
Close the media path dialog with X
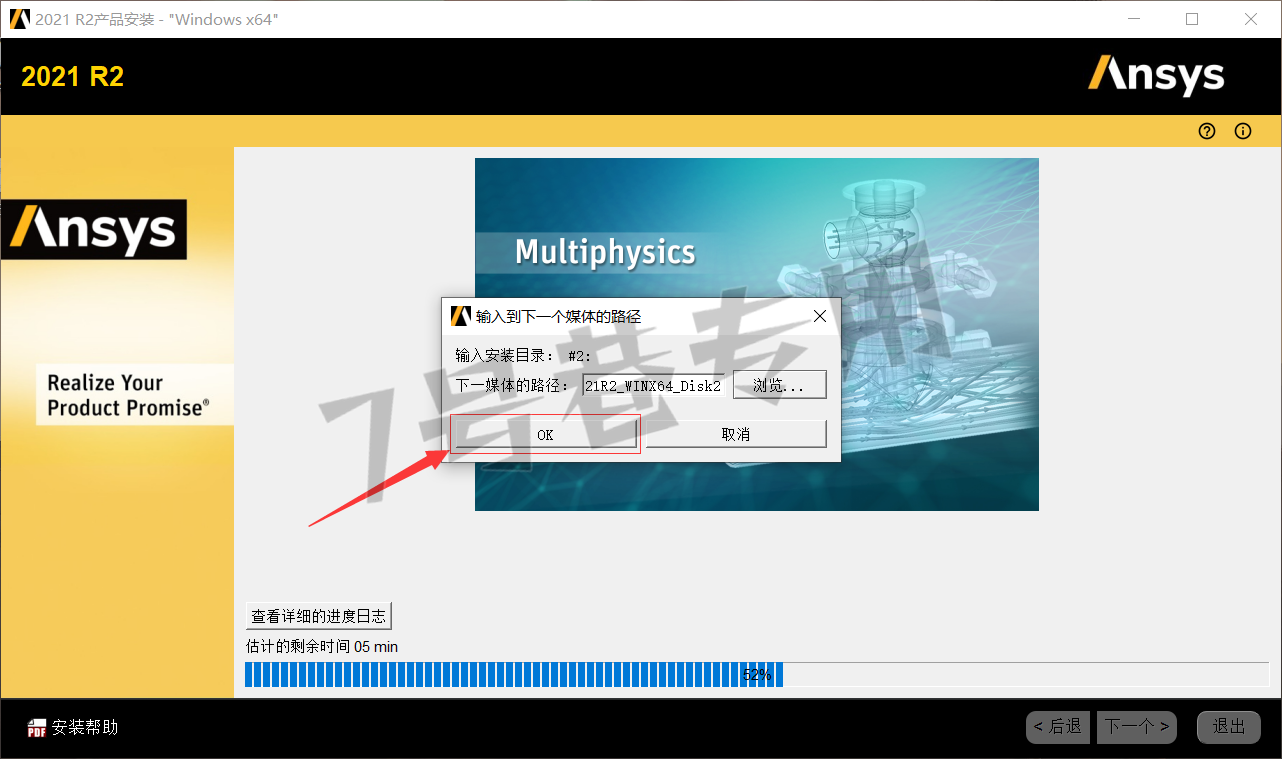click(x=819, y=316)
